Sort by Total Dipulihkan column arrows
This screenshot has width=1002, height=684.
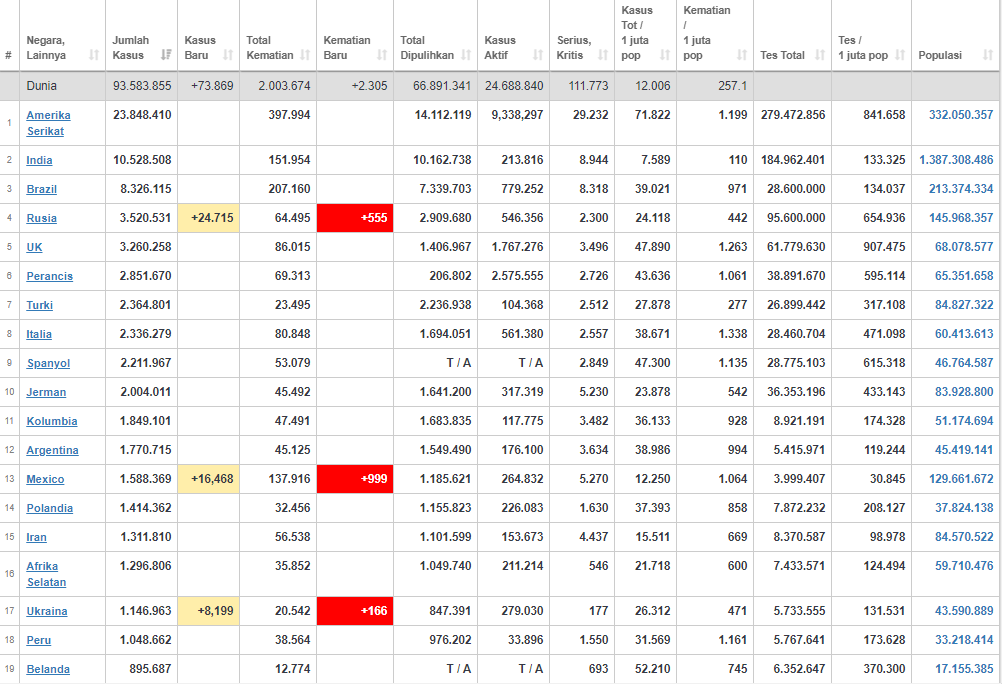pos(466,55)
